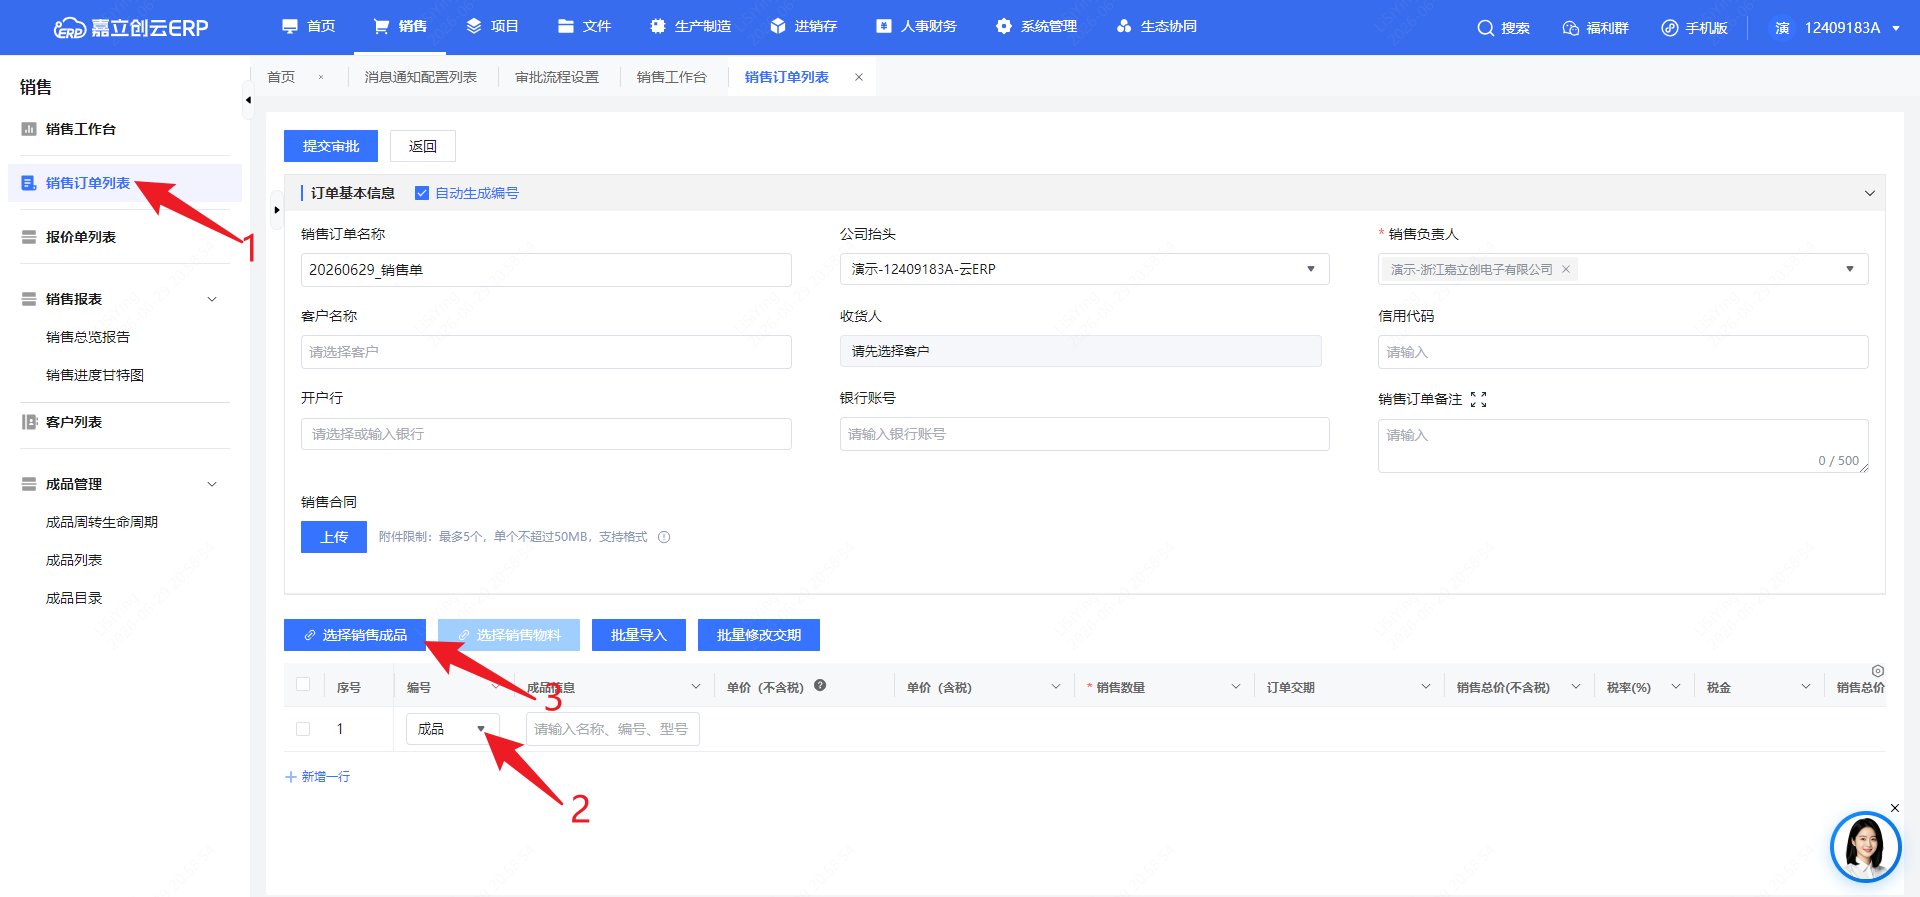Open the 手机版 icon
Screen dimensions: 1920x897
point(1670,28)
